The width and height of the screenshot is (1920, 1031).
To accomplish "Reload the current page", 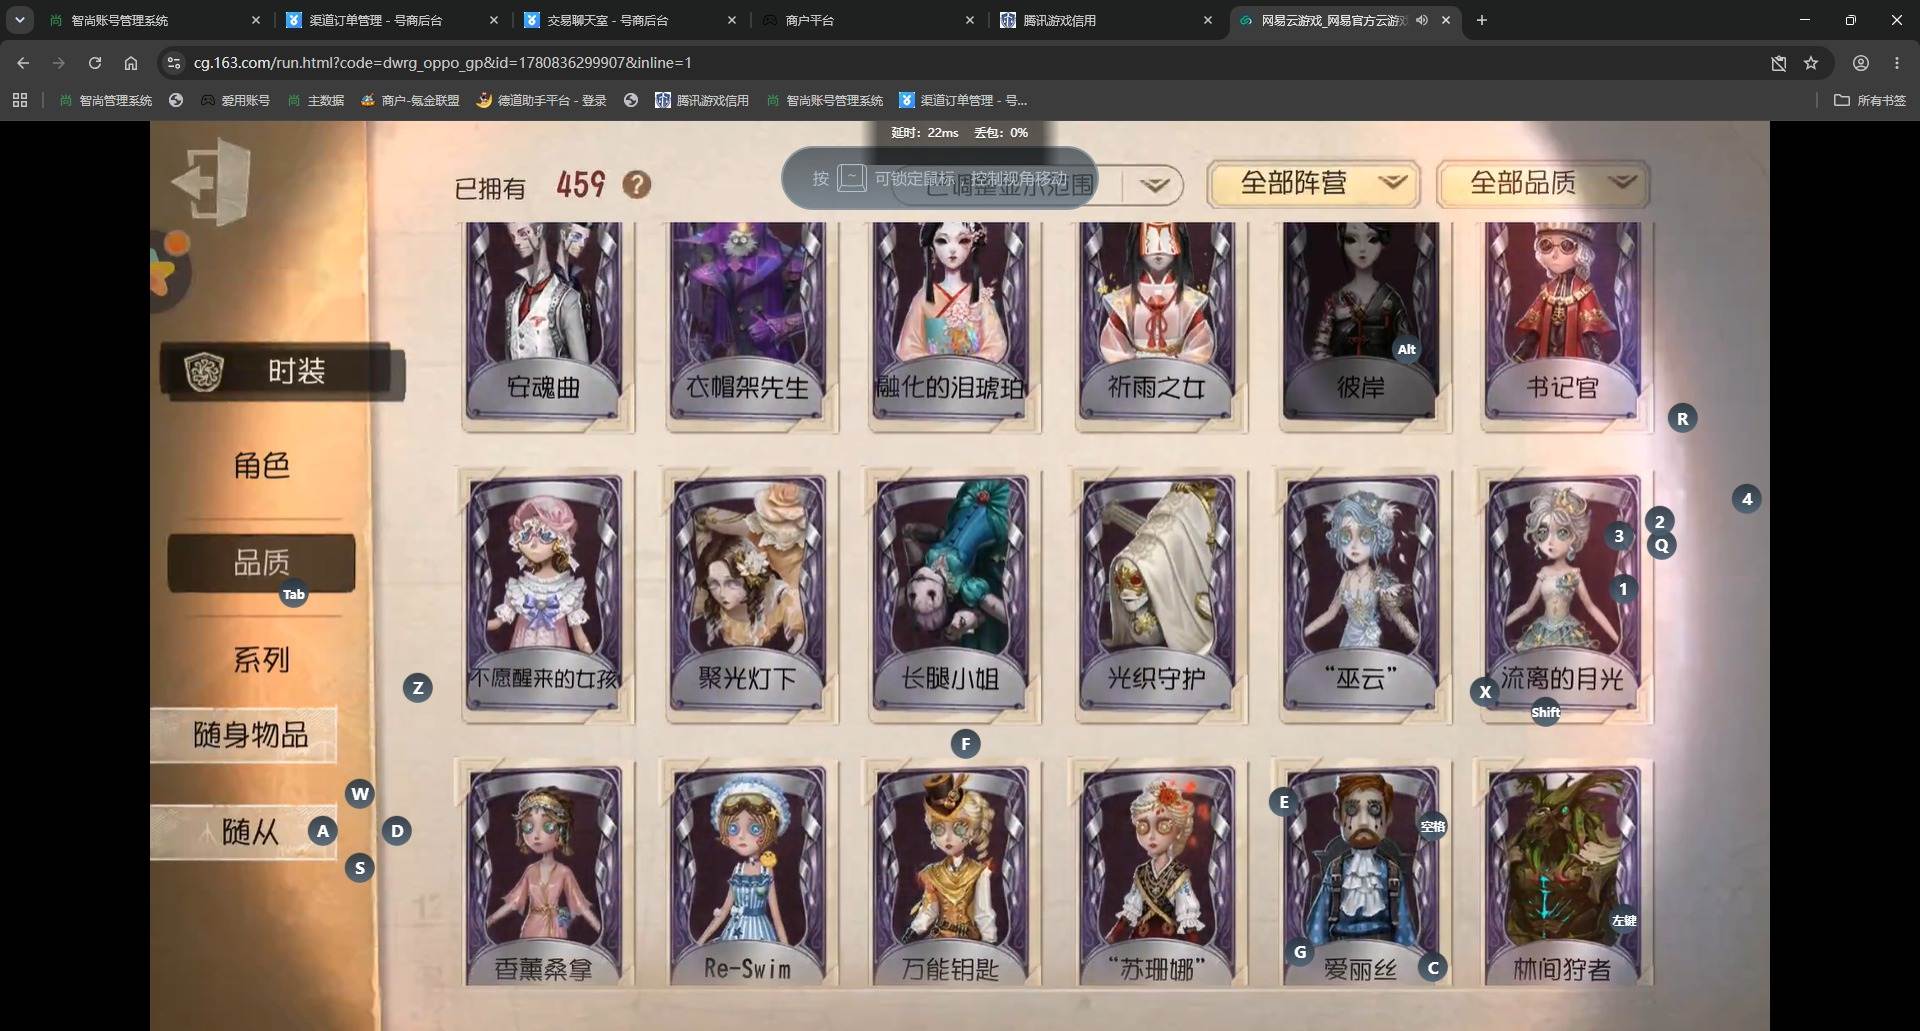I will [x=95, y=63].
